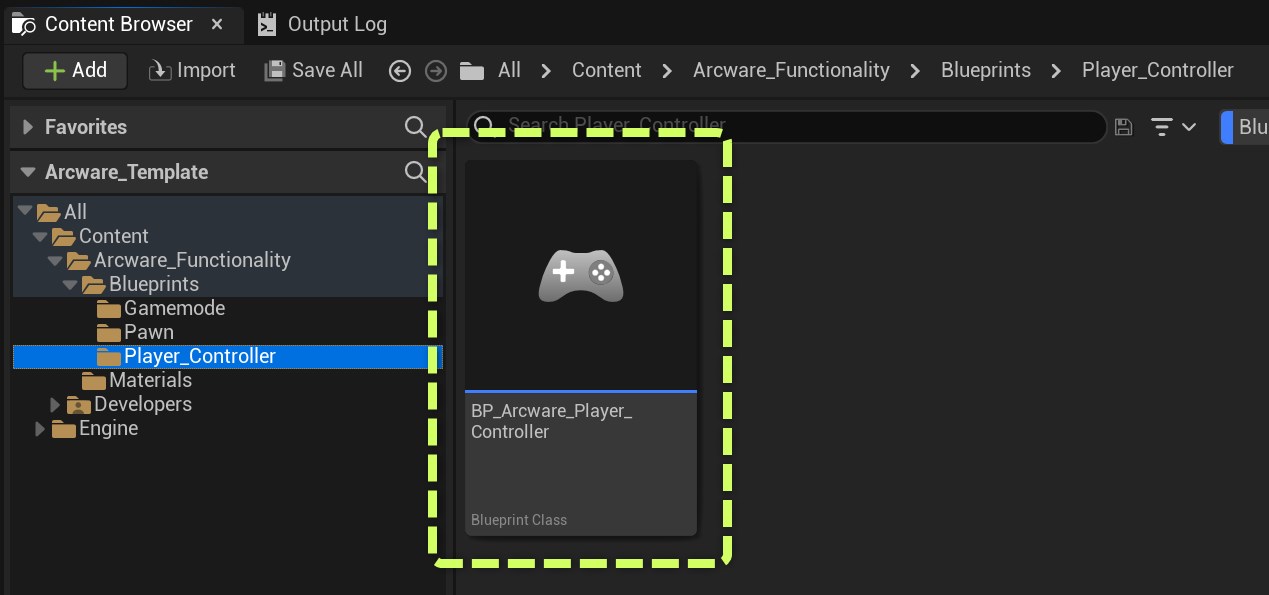Screen dimensions: 1269x595
Task: Expand the Favorites section
Action: pyautogui.click(x=27, y=127)
